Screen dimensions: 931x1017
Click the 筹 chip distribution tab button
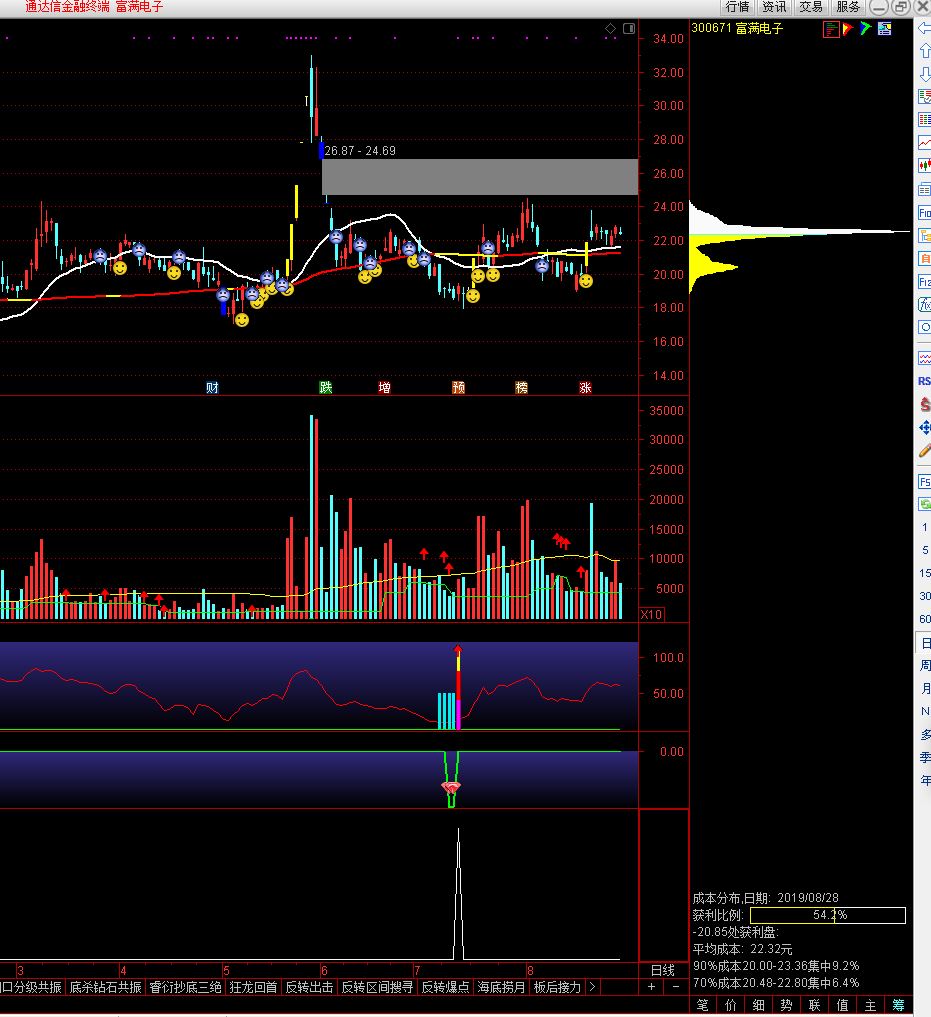coord(898,1005)
